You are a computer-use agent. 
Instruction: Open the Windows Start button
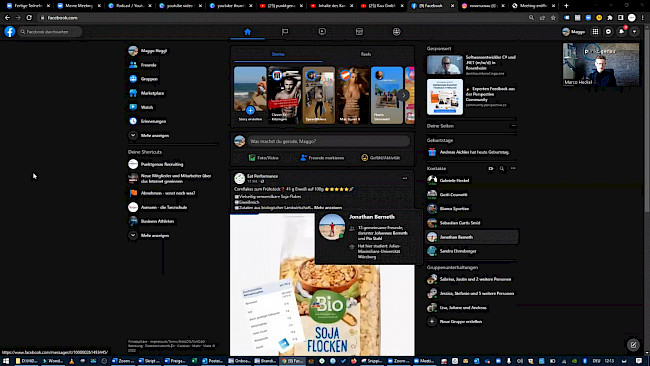click(x=6, y=361)
